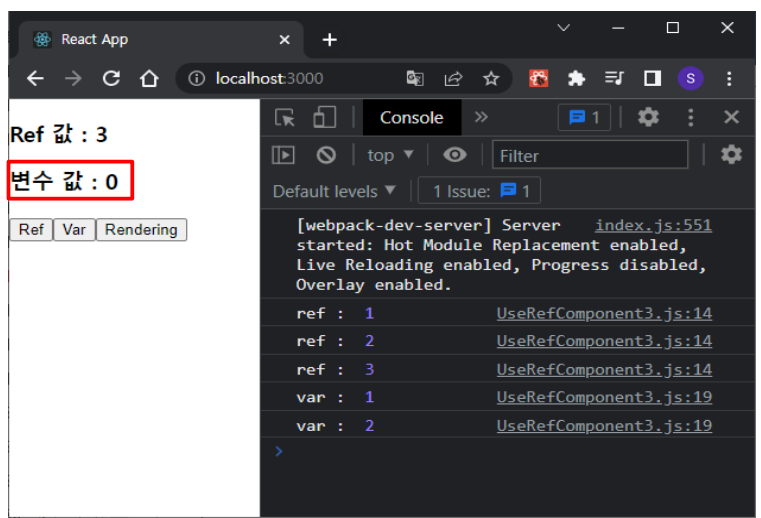Open the Chrome three-dot menu
The width and height of the screenshot is (761, 518).
[x=729, y=78]
